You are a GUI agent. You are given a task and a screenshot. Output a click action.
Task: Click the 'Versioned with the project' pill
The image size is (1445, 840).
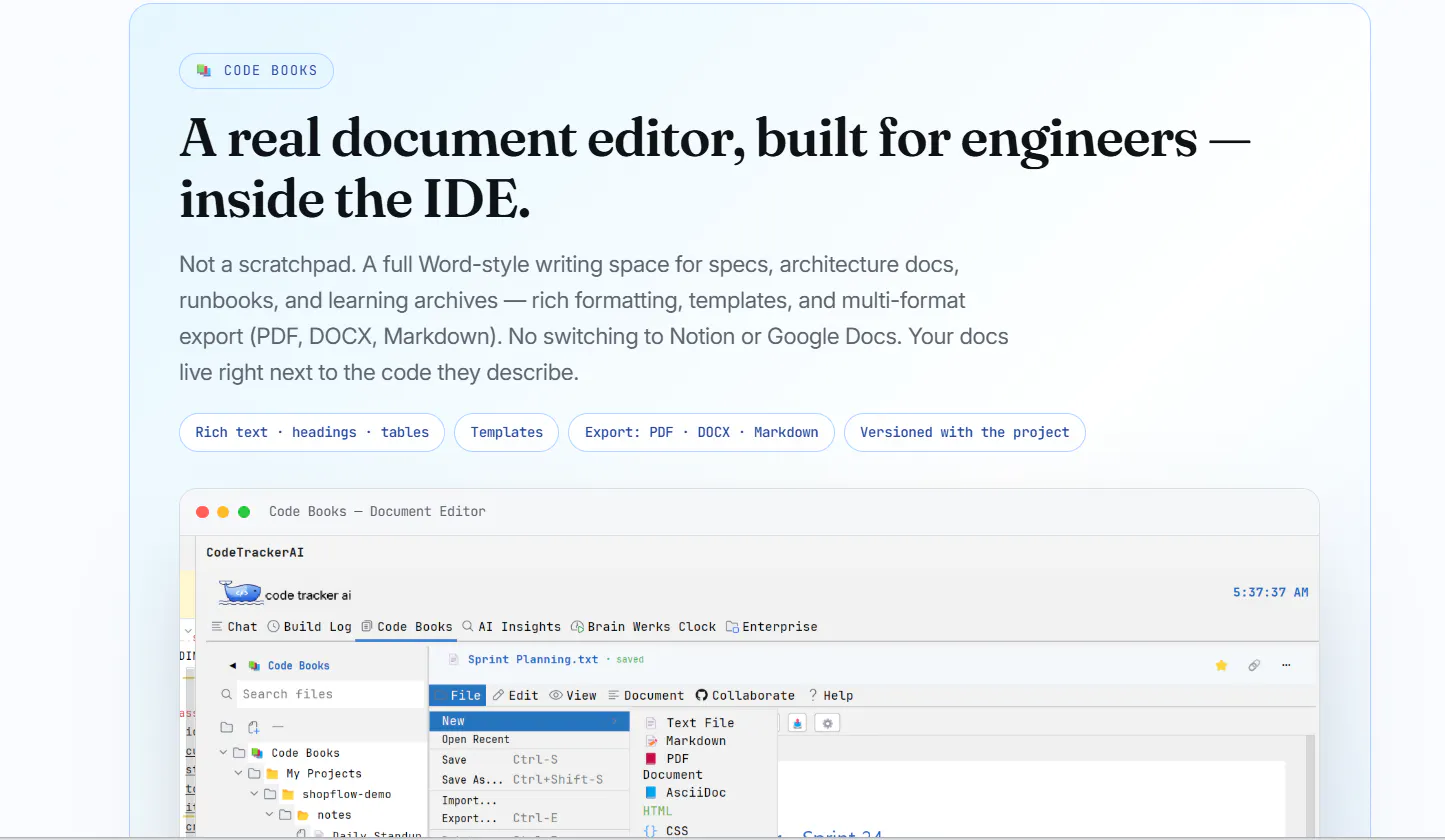click(x=965, y=433)
